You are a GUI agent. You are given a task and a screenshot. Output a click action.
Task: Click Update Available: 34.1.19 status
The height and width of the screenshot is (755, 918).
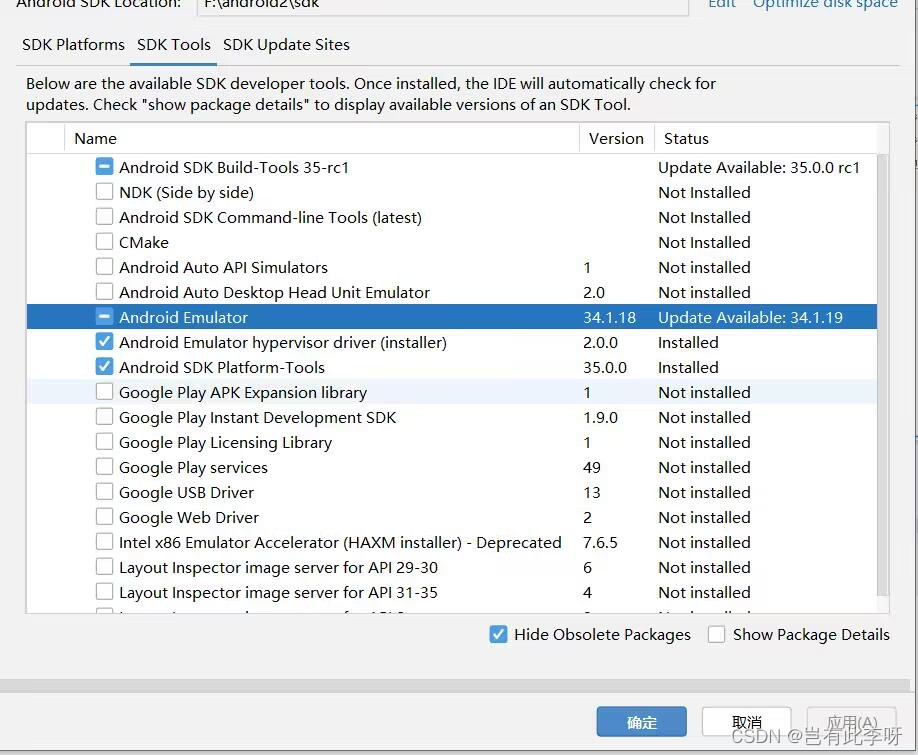(751, 317)
